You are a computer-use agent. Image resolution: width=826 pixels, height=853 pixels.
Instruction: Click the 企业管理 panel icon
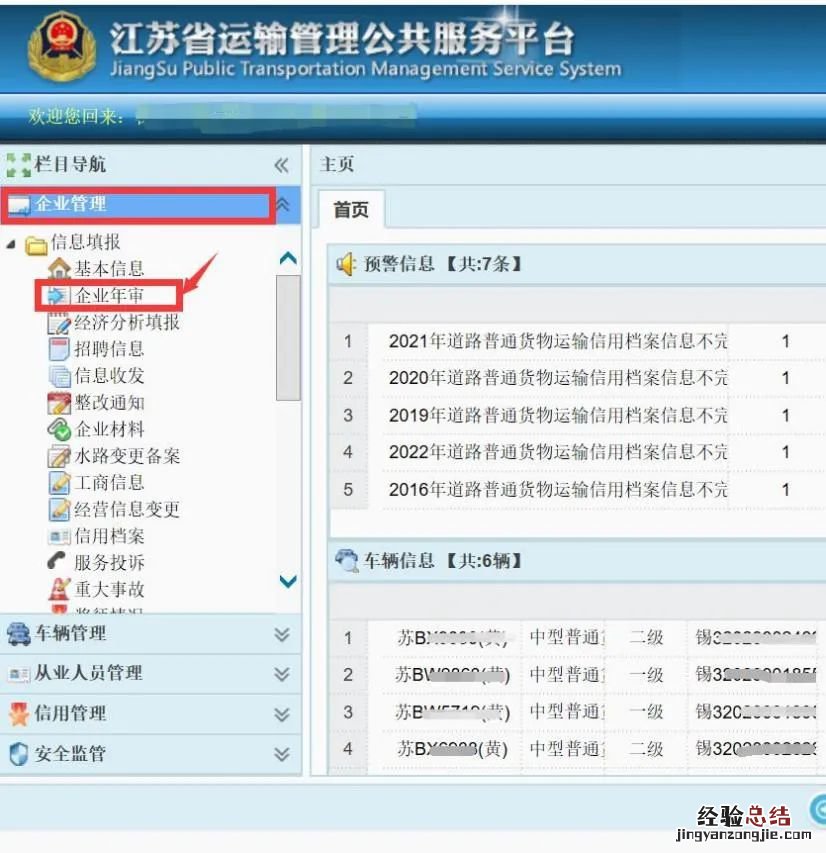pos(18,206)
